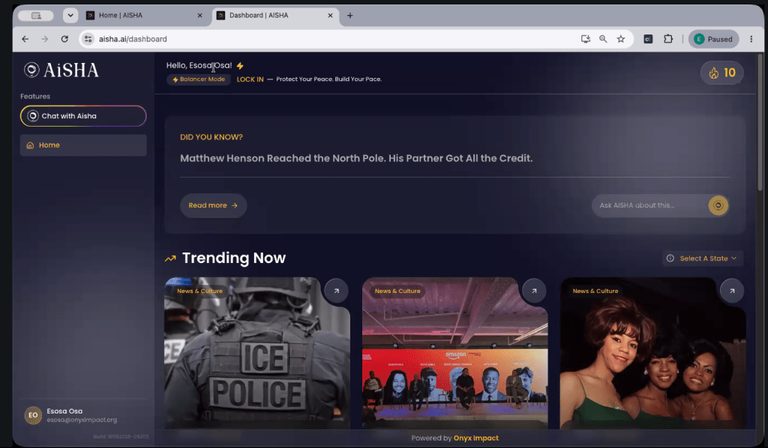Image resolution: width=768 pixels, height=448 pixels.
Task: Open the streak flame counter showing 10
Action: 722,73
